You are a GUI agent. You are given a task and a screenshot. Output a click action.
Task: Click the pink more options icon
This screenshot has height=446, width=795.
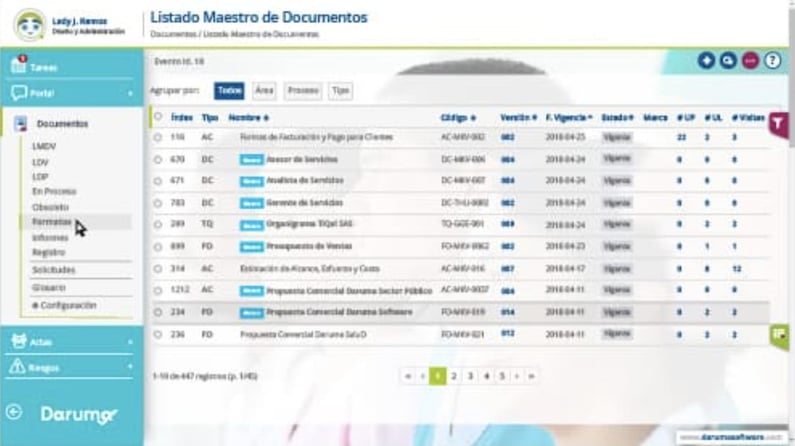click(x=750, y=61)
